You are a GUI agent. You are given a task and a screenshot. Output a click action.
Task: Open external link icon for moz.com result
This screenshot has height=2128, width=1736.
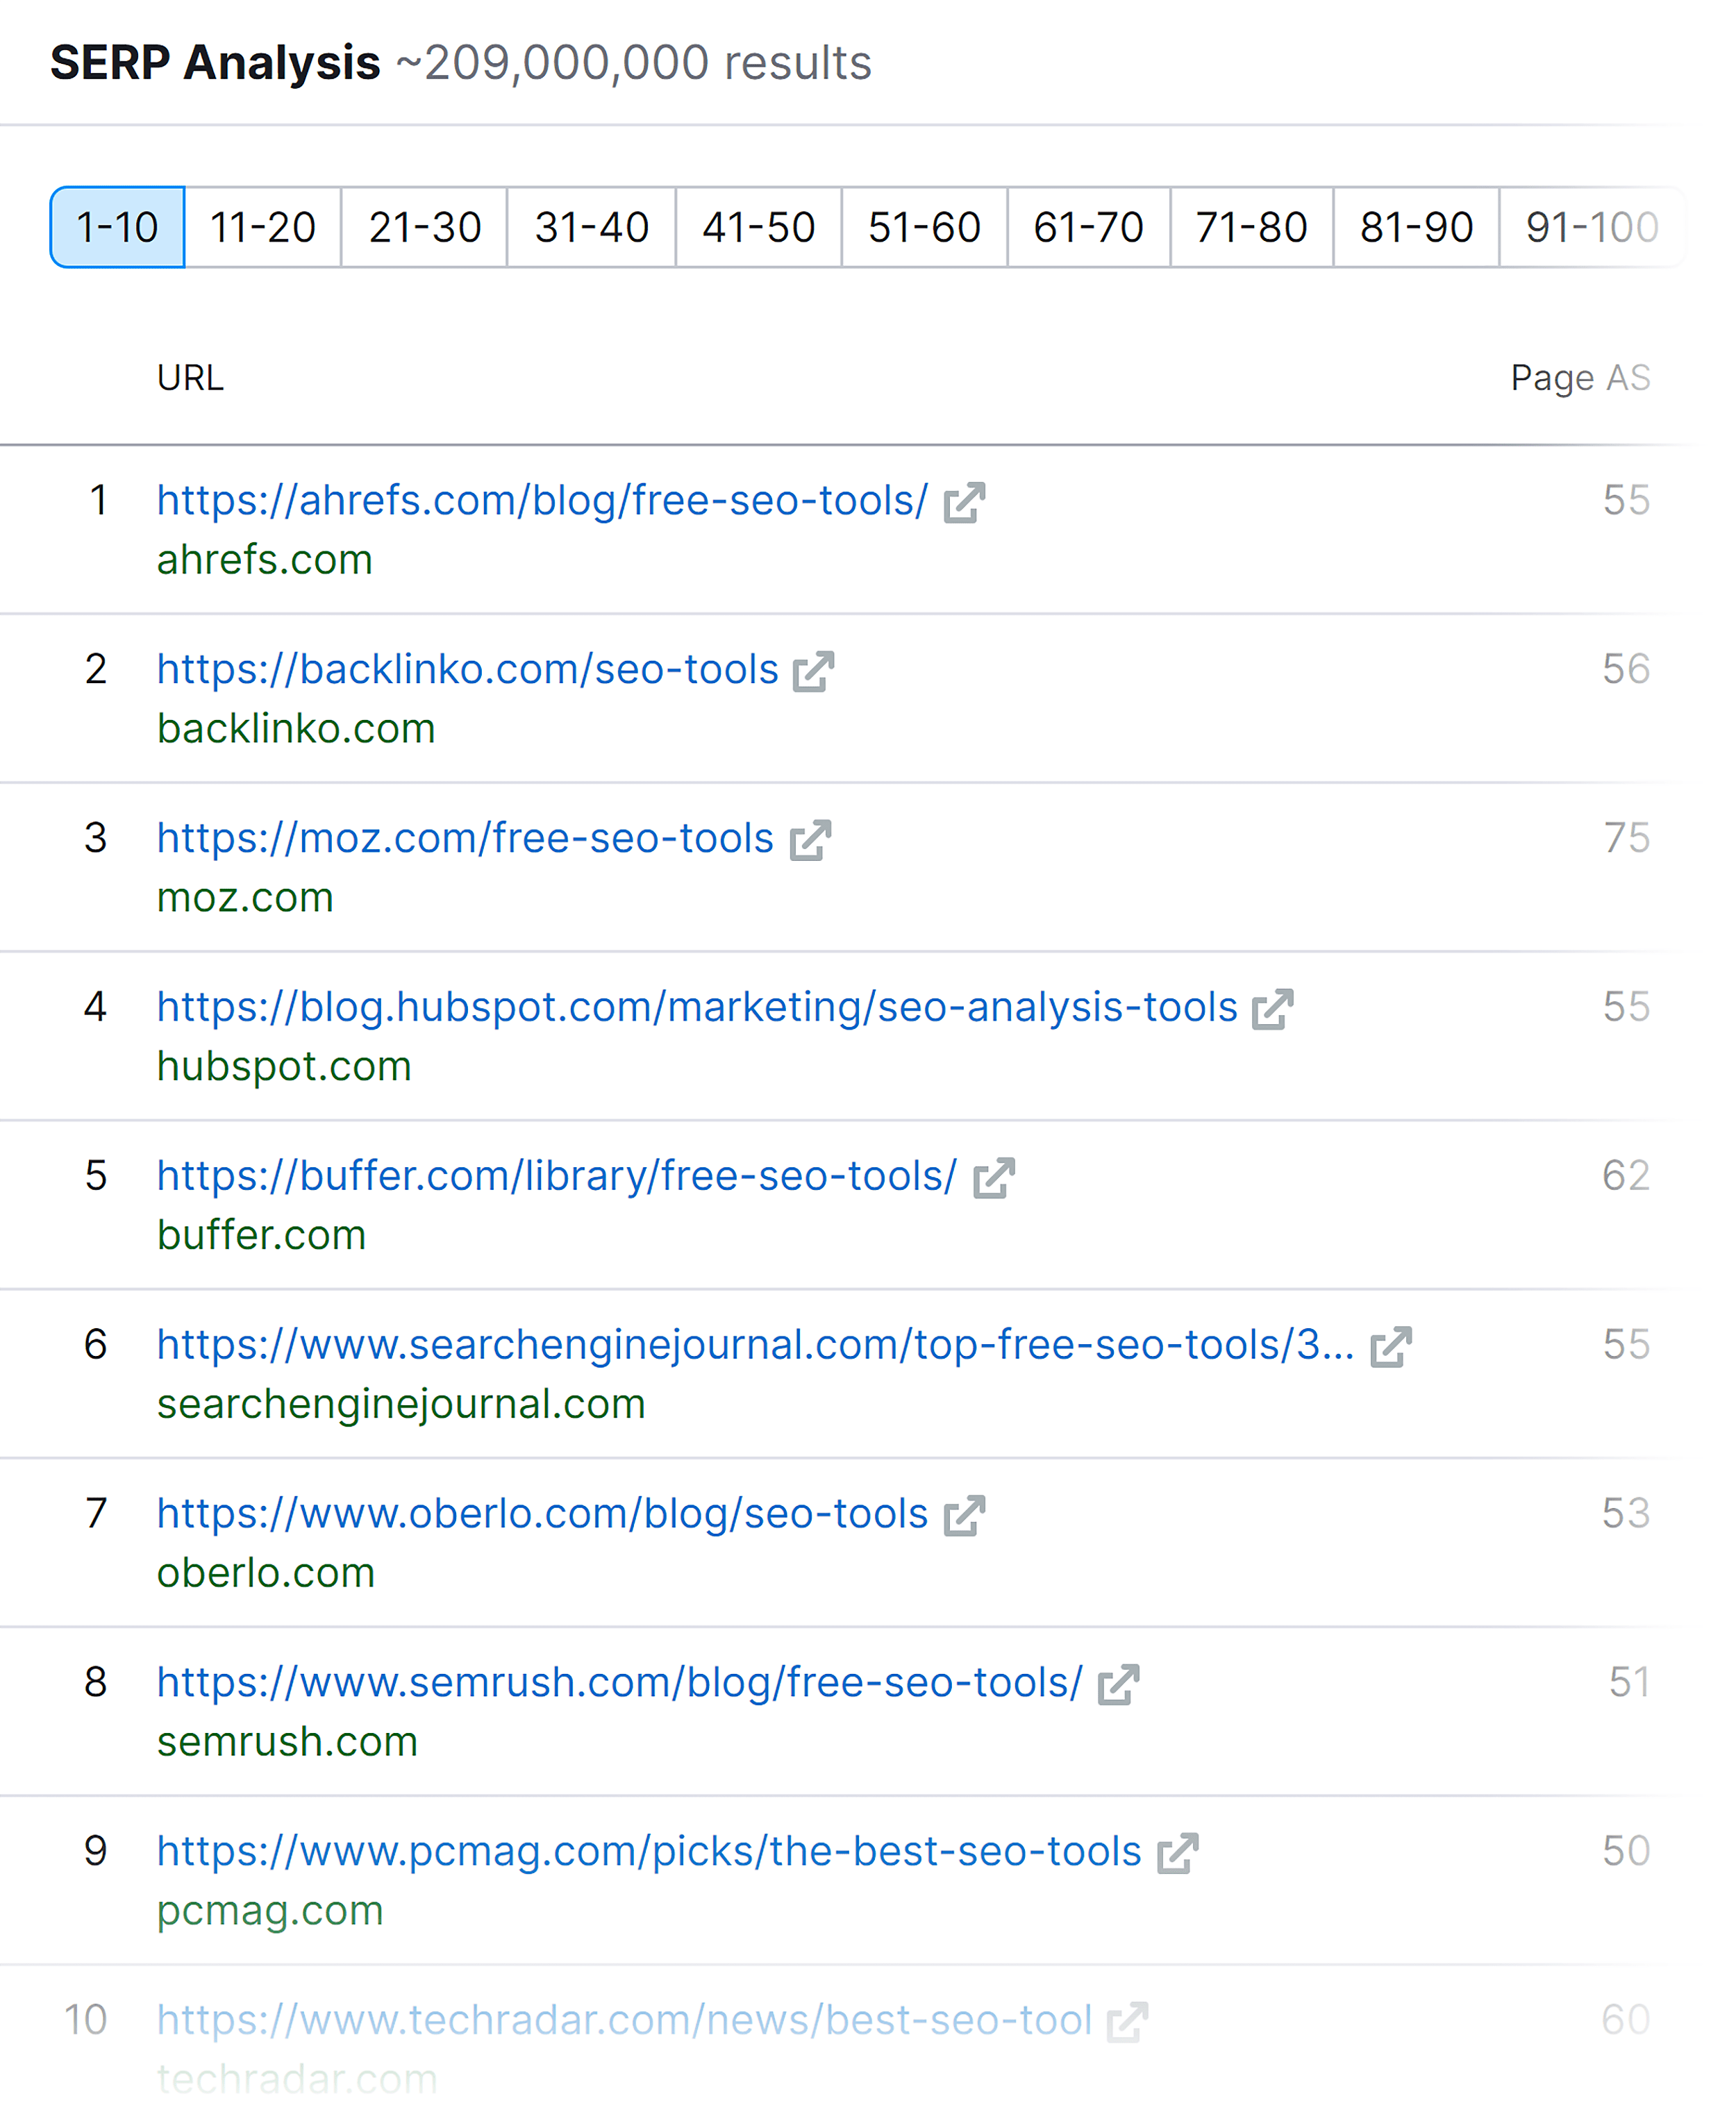click(810, 841)
